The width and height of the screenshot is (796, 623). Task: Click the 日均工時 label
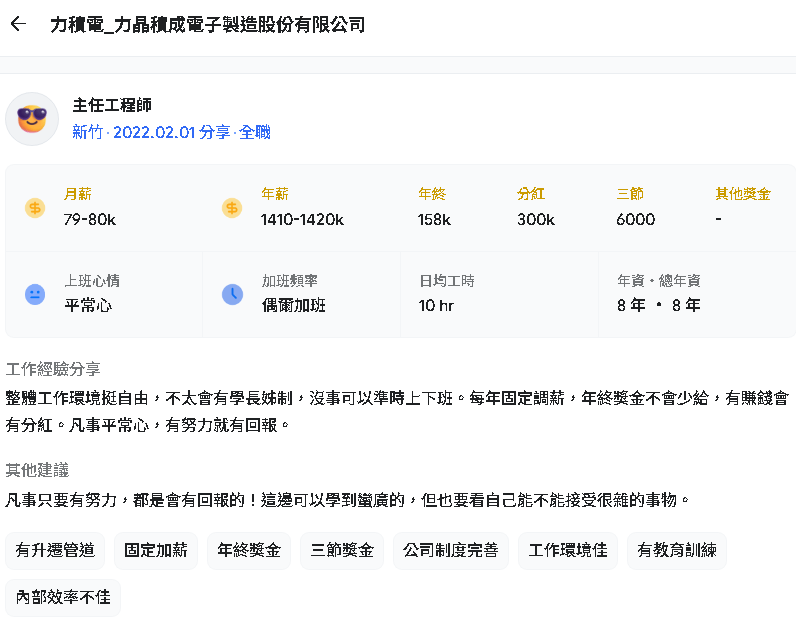447,281
